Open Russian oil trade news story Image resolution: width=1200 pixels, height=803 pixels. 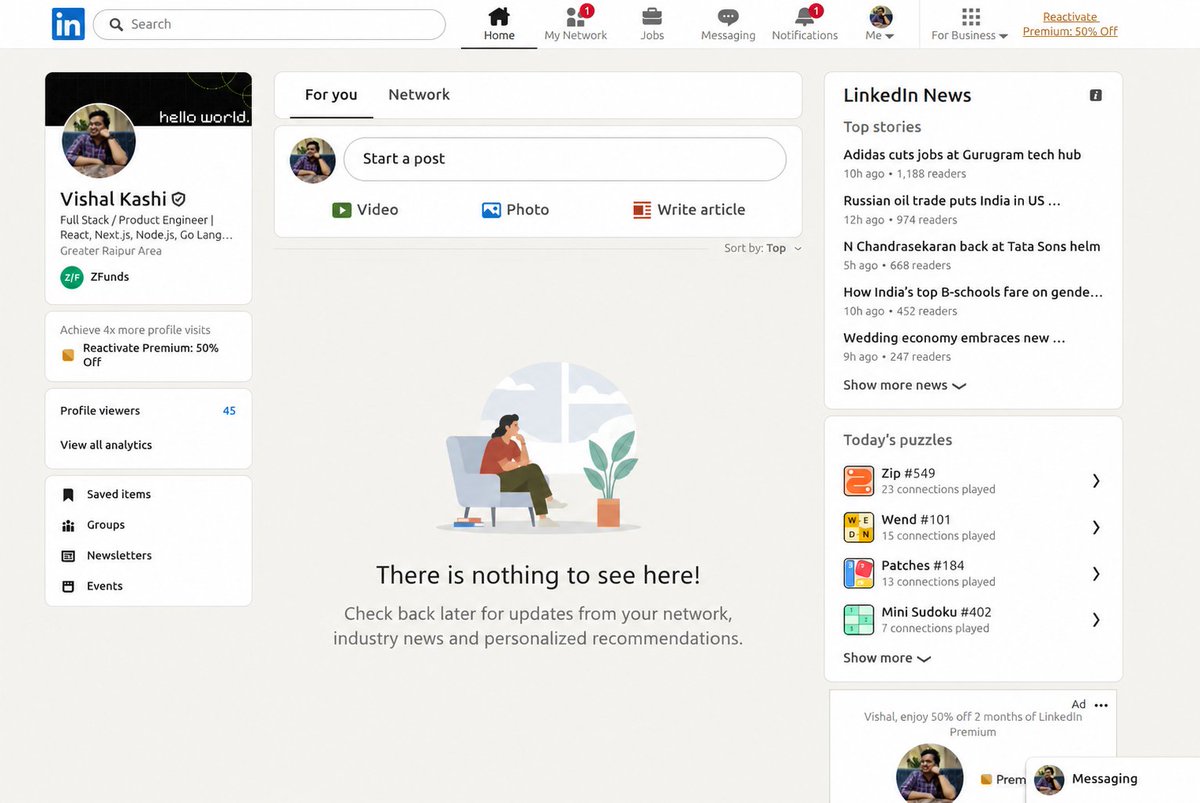click(x=952, y=201)
